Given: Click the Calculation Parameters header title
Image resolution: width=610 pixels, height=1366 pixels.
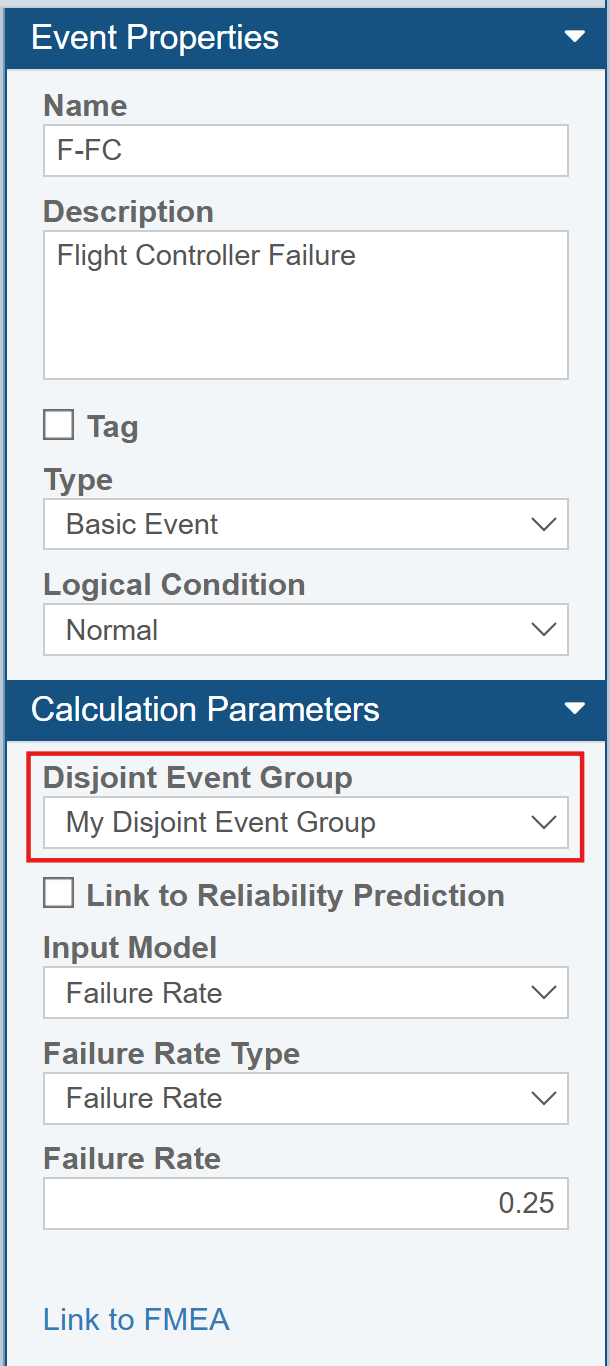Looking at the screenshot, I should tap(205, 709).
